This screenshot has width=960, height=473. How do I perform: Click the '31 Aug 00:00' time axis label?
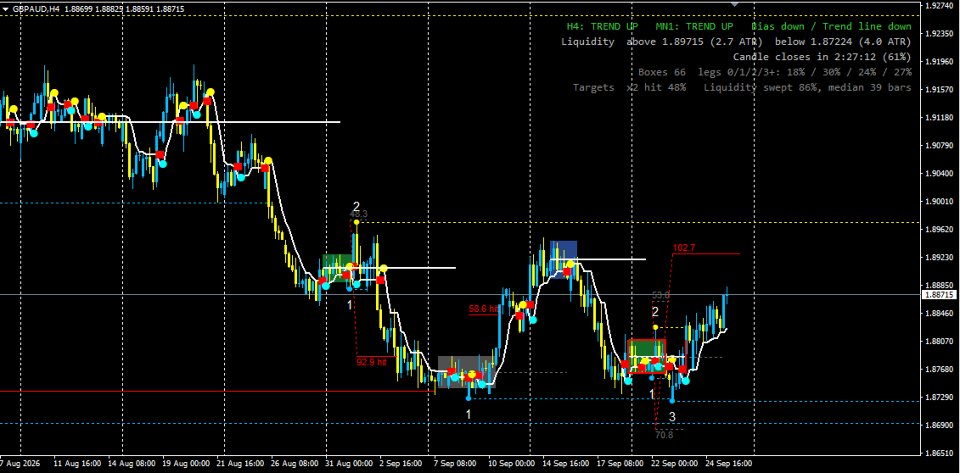350,463
